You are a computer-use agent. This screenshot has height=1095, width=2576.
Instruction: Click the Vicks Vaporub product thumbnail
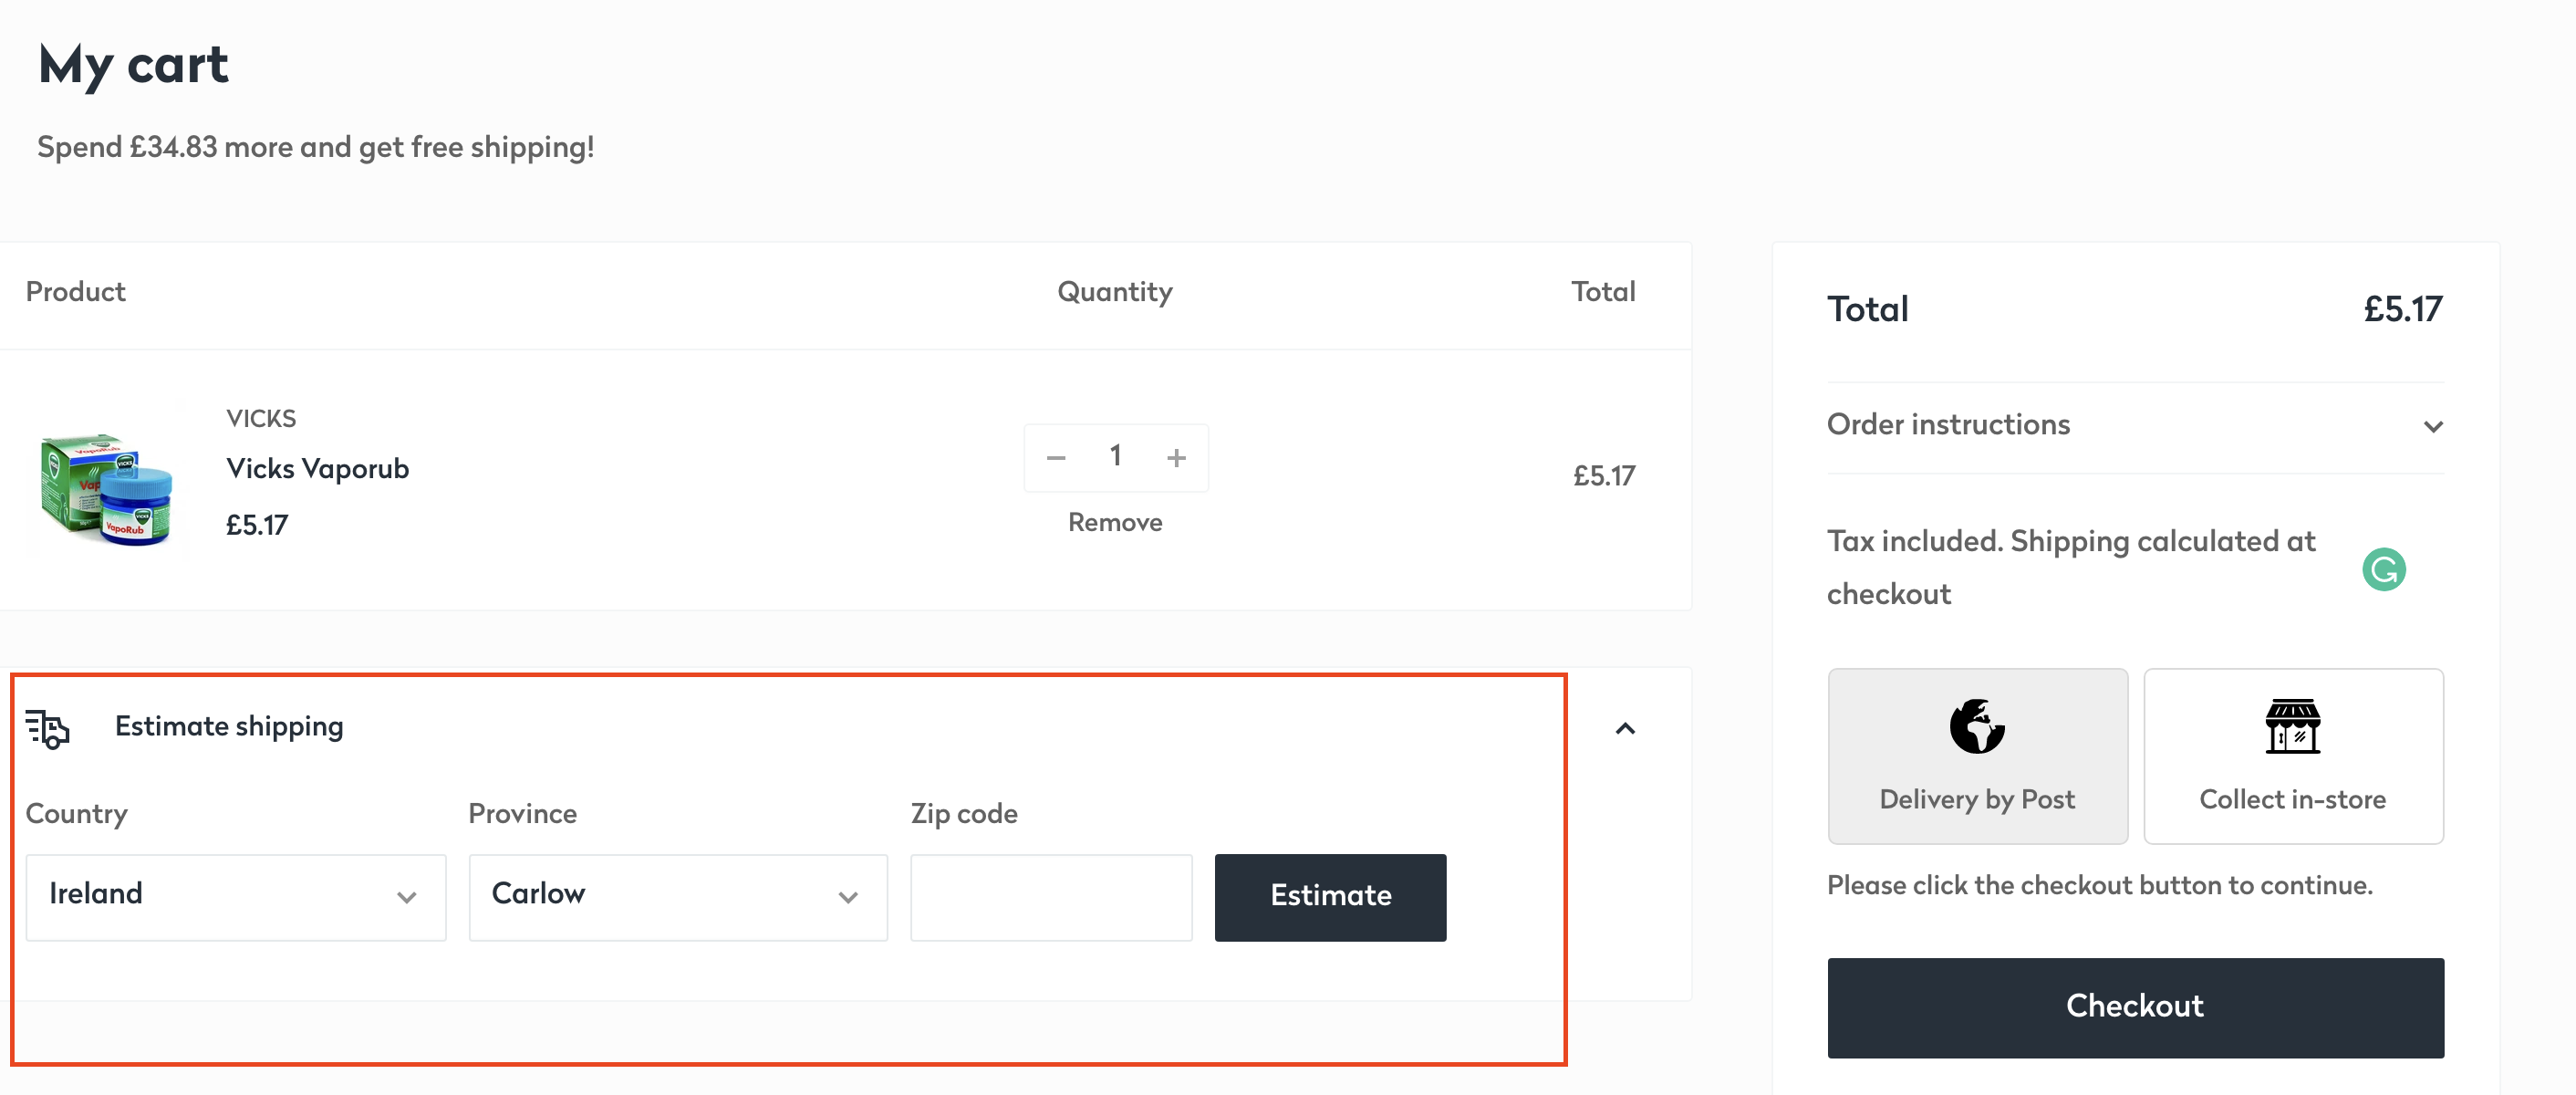pos(107,488)
